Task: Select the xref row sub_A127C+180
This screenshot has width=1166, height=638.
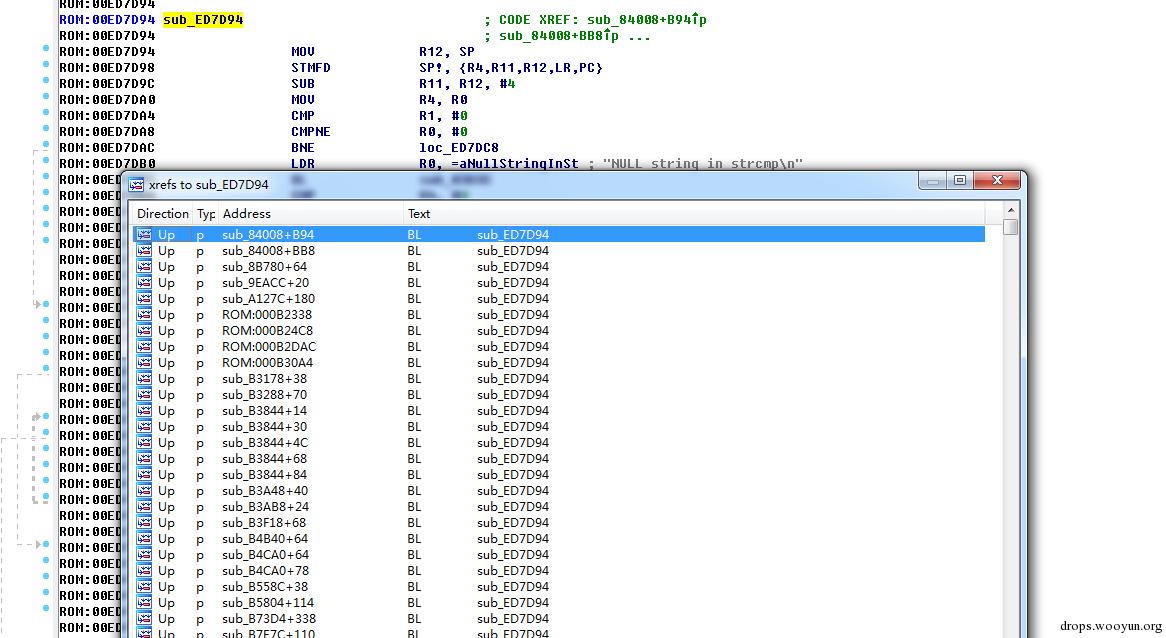Action: click(x=559, y=298)
